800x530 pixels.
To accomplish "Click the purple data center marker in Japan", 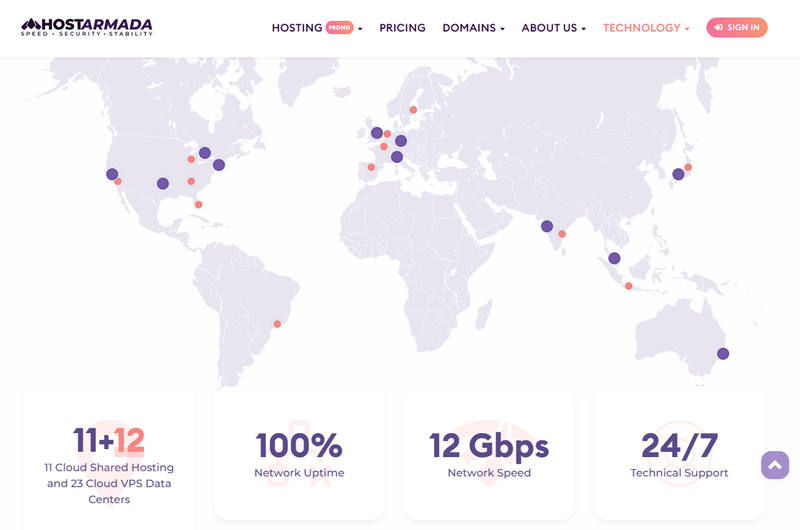I will [x=678, y=174].
